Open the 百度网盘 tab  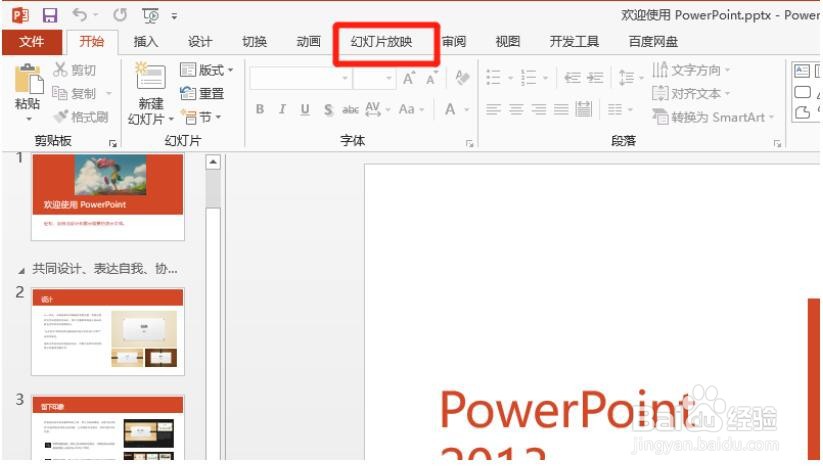tap(653, 41)
